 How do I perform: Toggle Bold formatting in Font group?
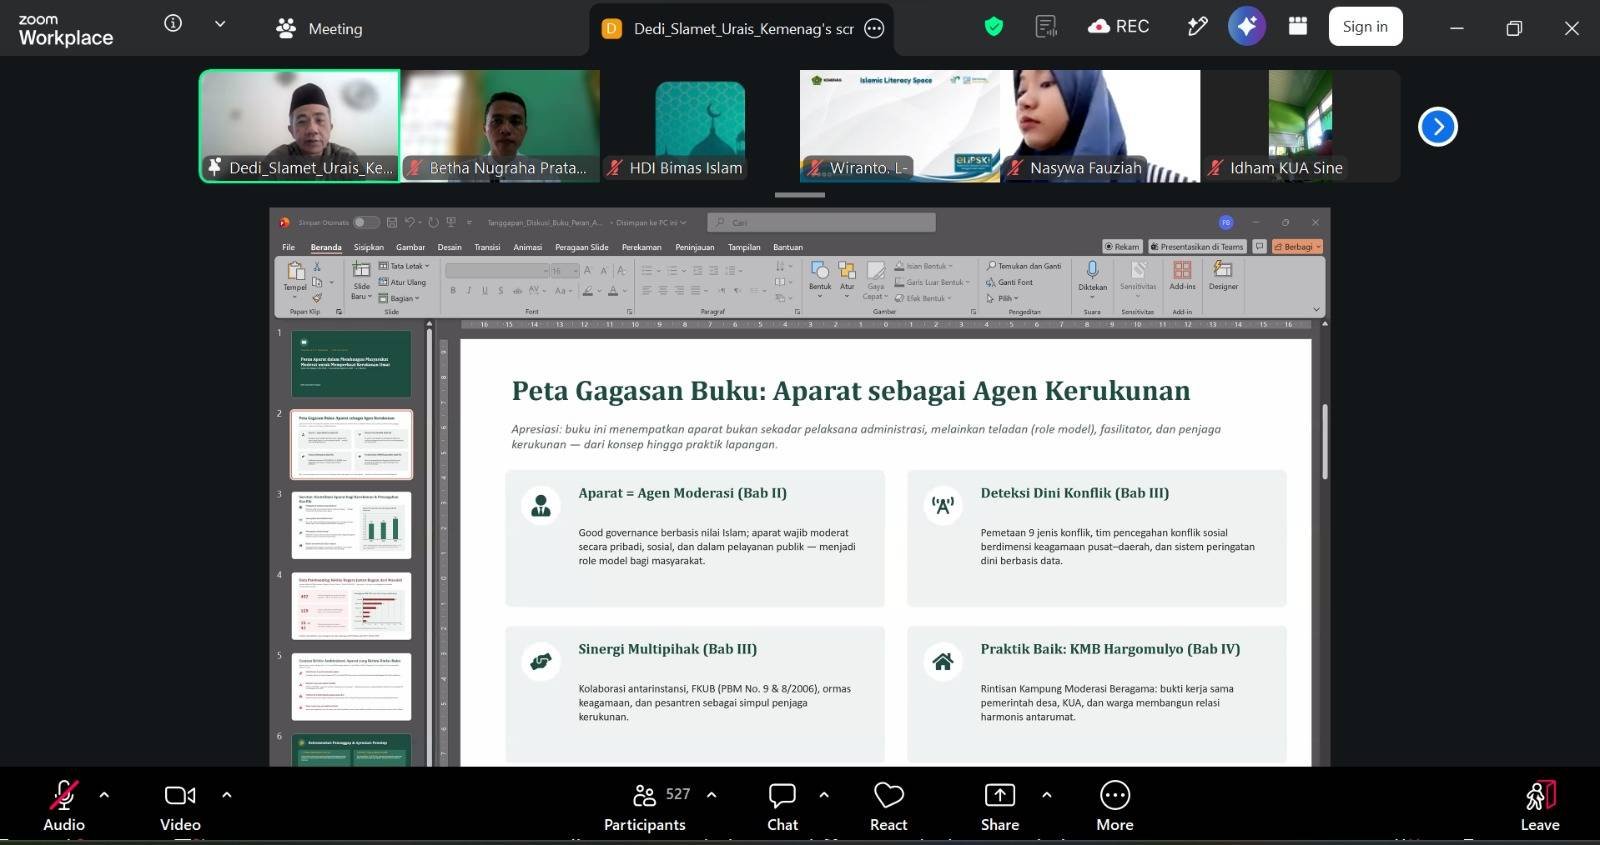pyautogui.click(x=453, y=291)
